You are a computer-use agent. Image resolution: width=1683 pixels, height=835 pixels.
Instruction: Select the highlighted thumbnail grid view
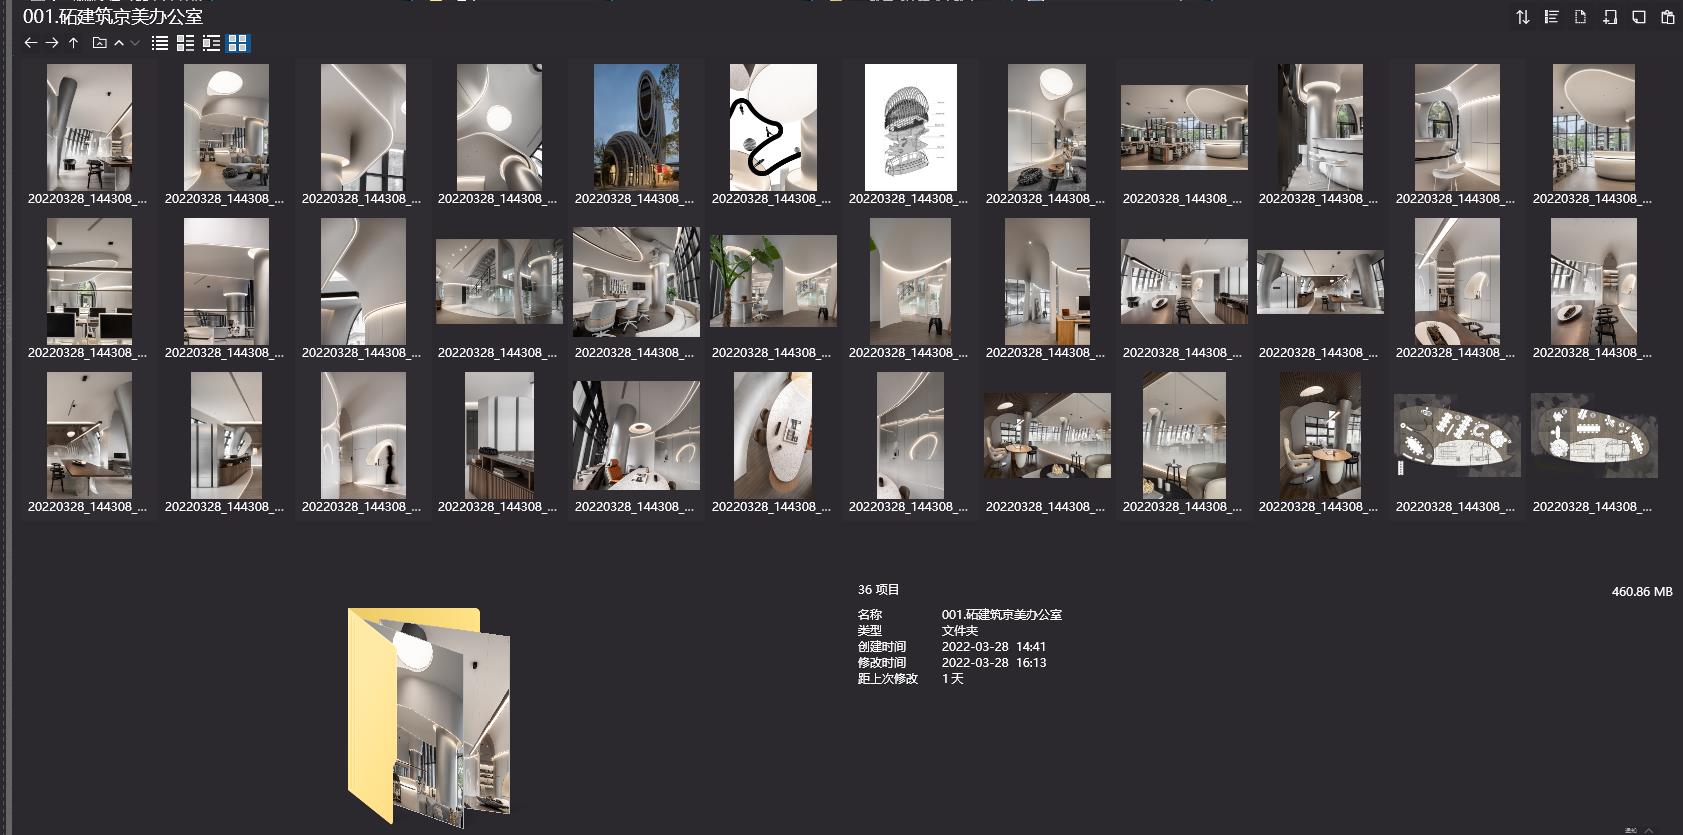coord(238,43)
